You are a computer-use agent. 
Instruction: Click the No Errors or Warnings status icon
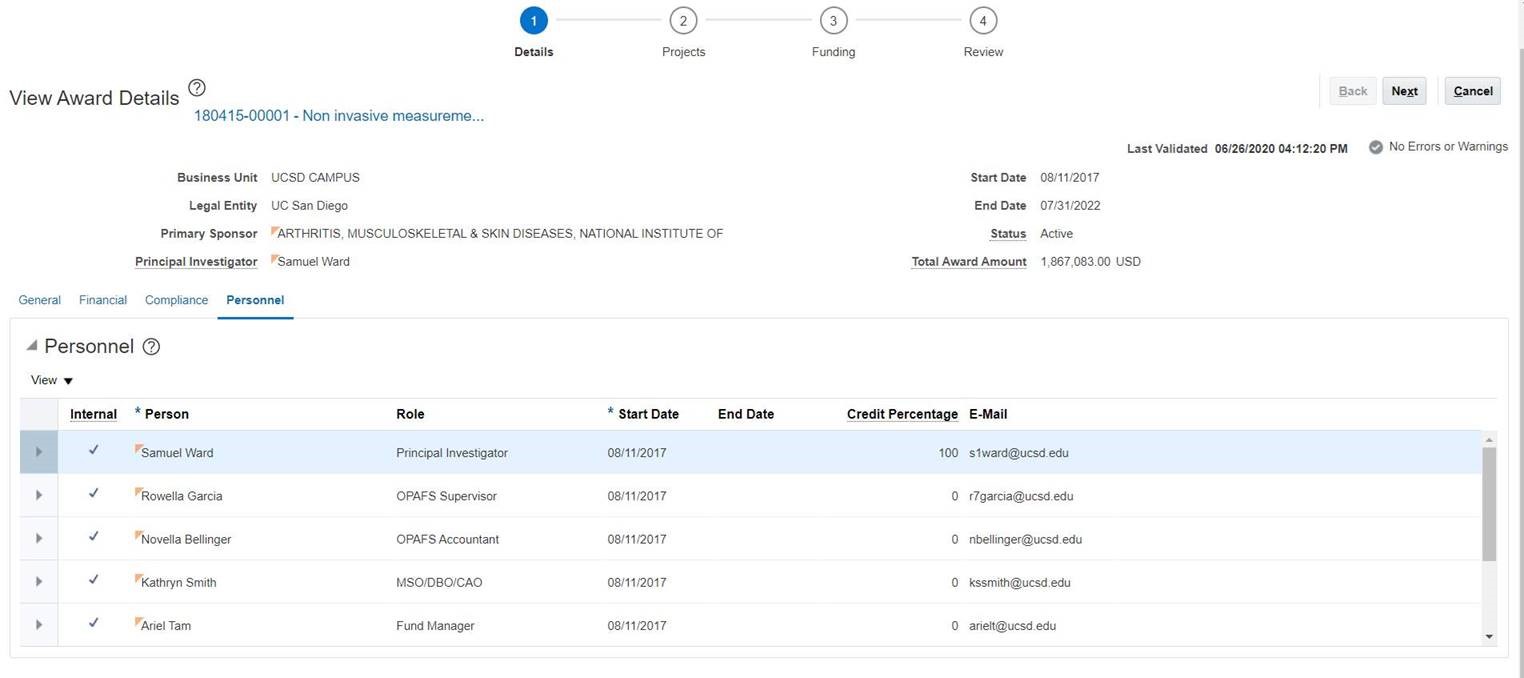(1376, 146)
